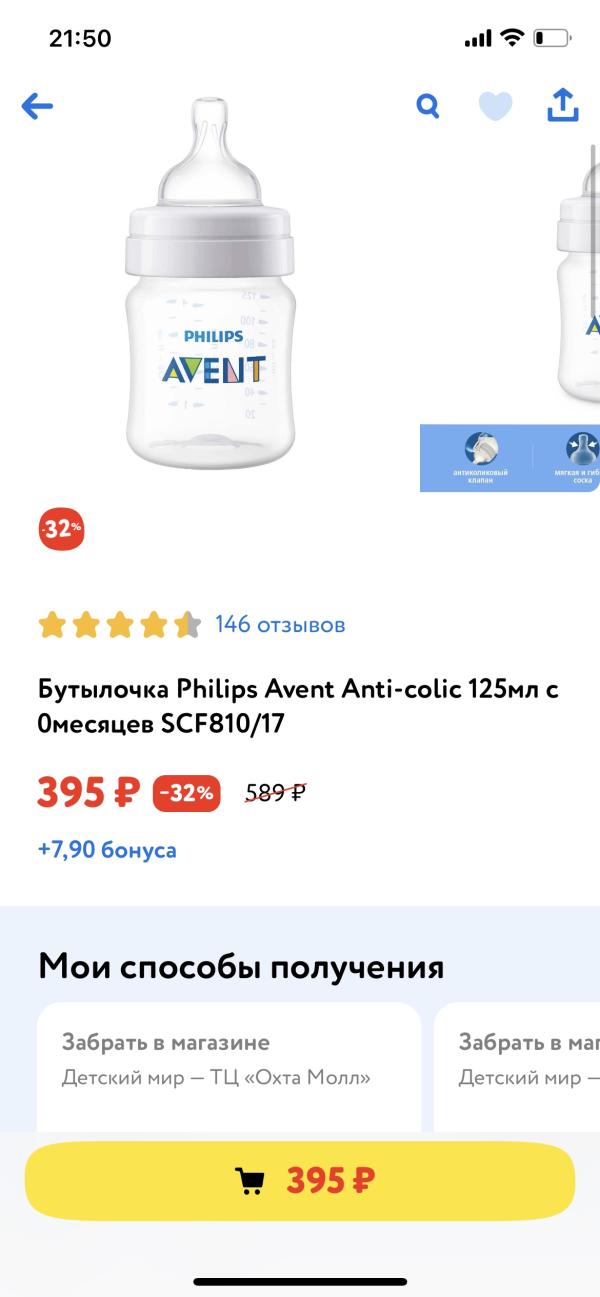Viewport: 600px width, 1297px height.
Task: Tap the crossed-out 589 ₽ old price
Action: tap(275, 794)
